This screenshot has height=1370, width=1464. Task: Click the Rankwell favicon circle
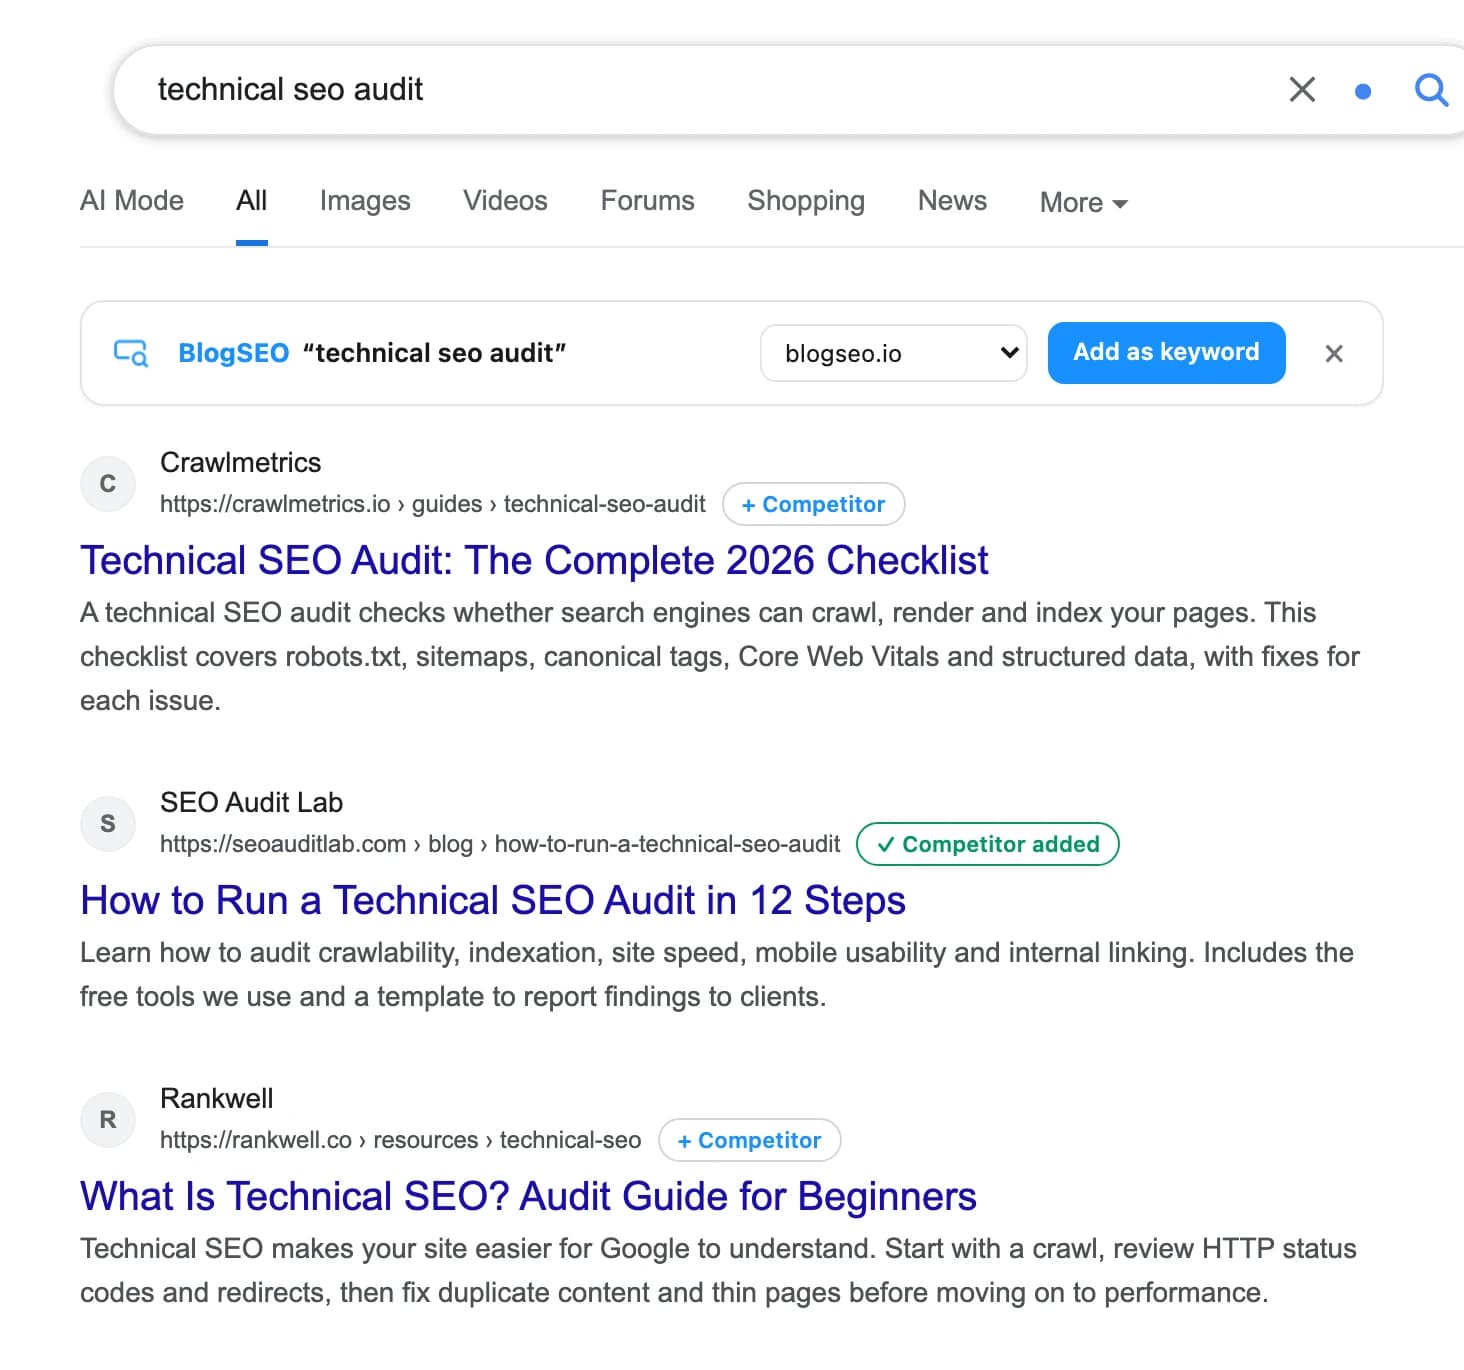[x=108, y=1120]
